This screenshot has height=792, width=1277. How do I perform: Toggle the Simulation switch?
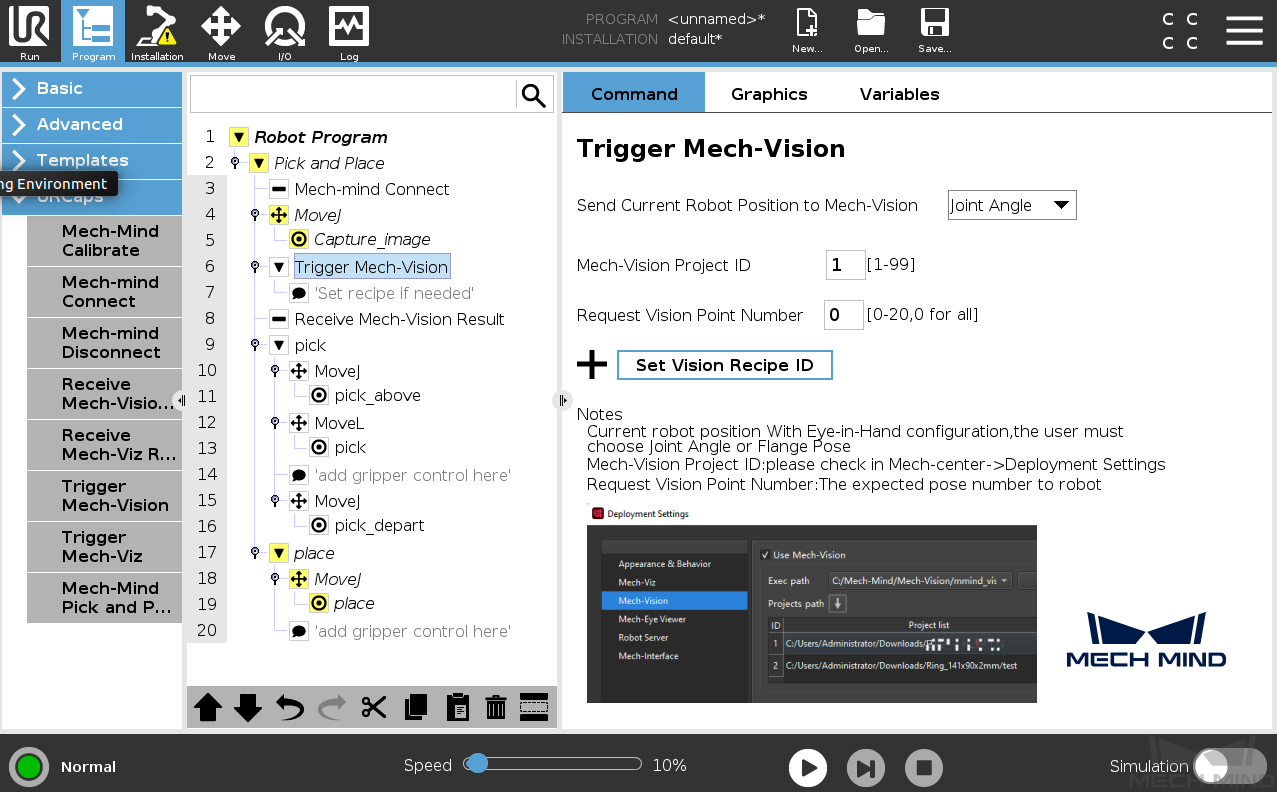tap(1229, 767)
